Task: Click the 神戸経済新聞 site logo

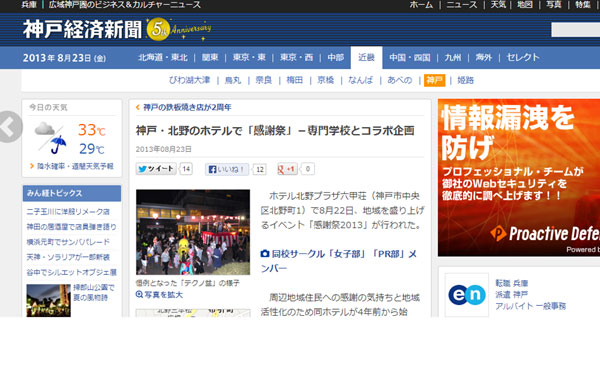Action: click(x=82, y=29)
